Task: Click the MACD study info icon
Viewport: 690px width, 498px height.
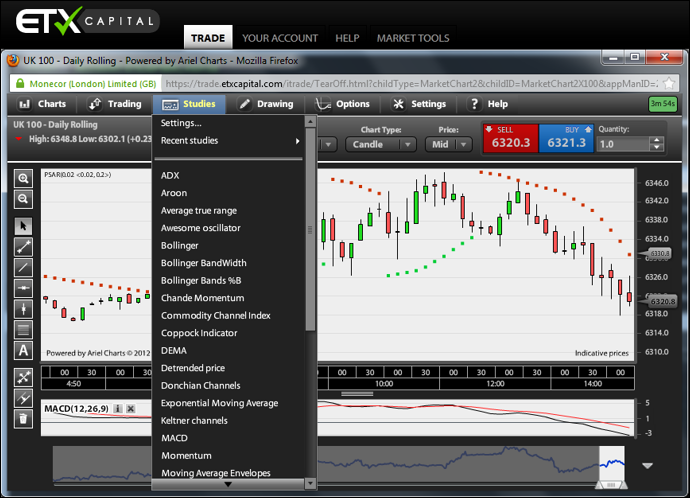Action: tap(117, 409)
